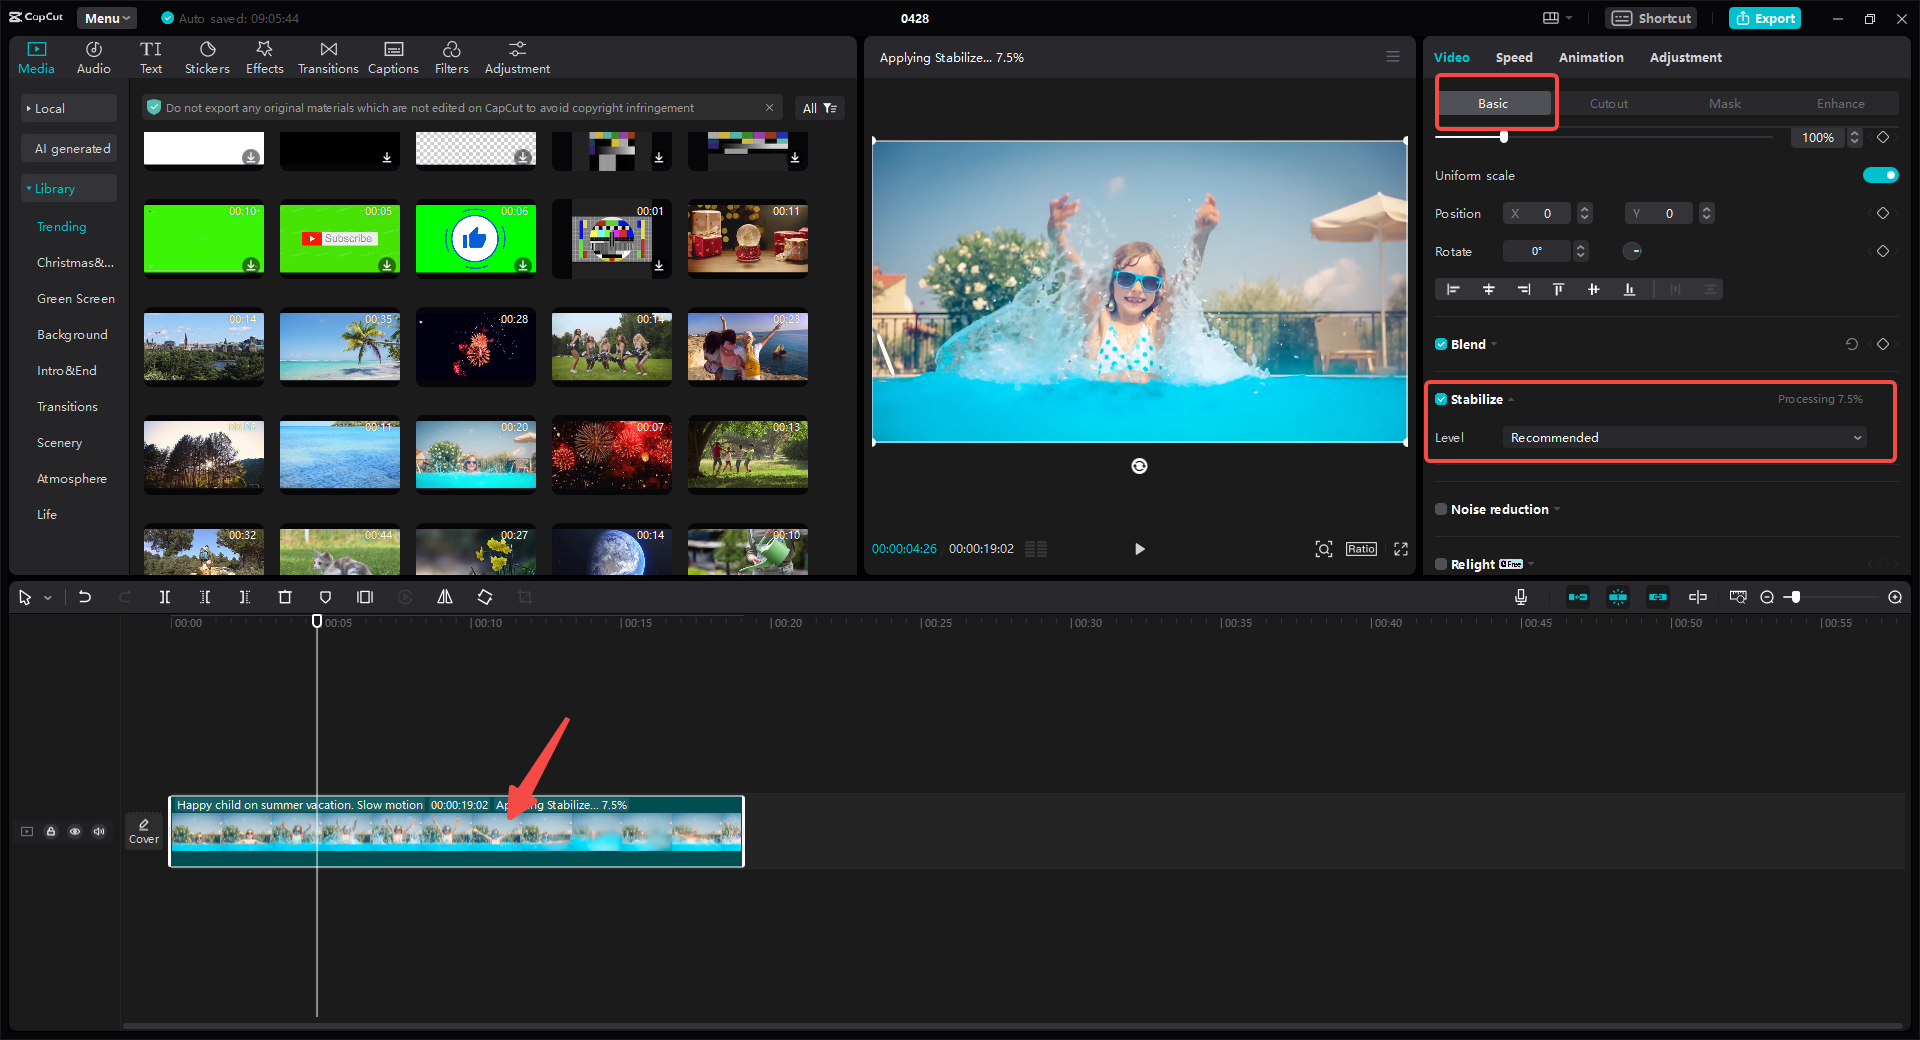Click the Cover edit thumbnail
This screenshot has width=1920, height=1040.
pos(143,830)
